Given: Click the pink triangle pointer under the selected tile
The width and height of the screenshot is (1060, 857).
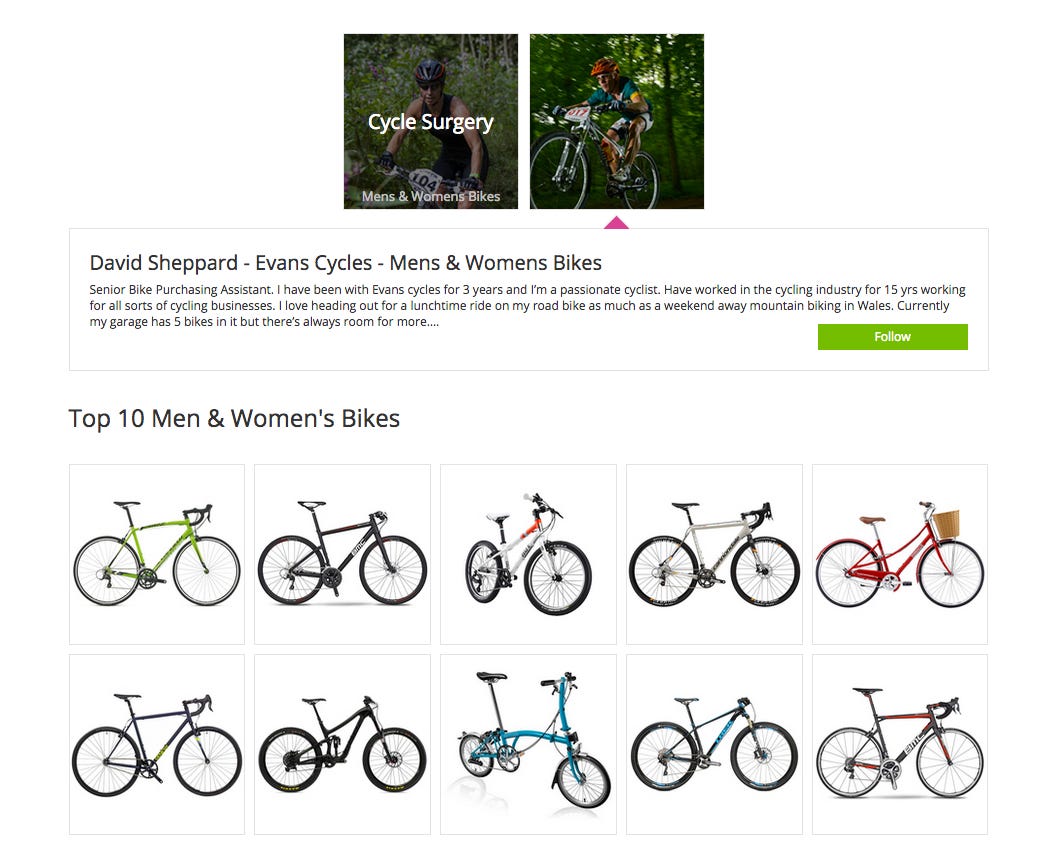Looking at the screenshot, I should (617, 222).
